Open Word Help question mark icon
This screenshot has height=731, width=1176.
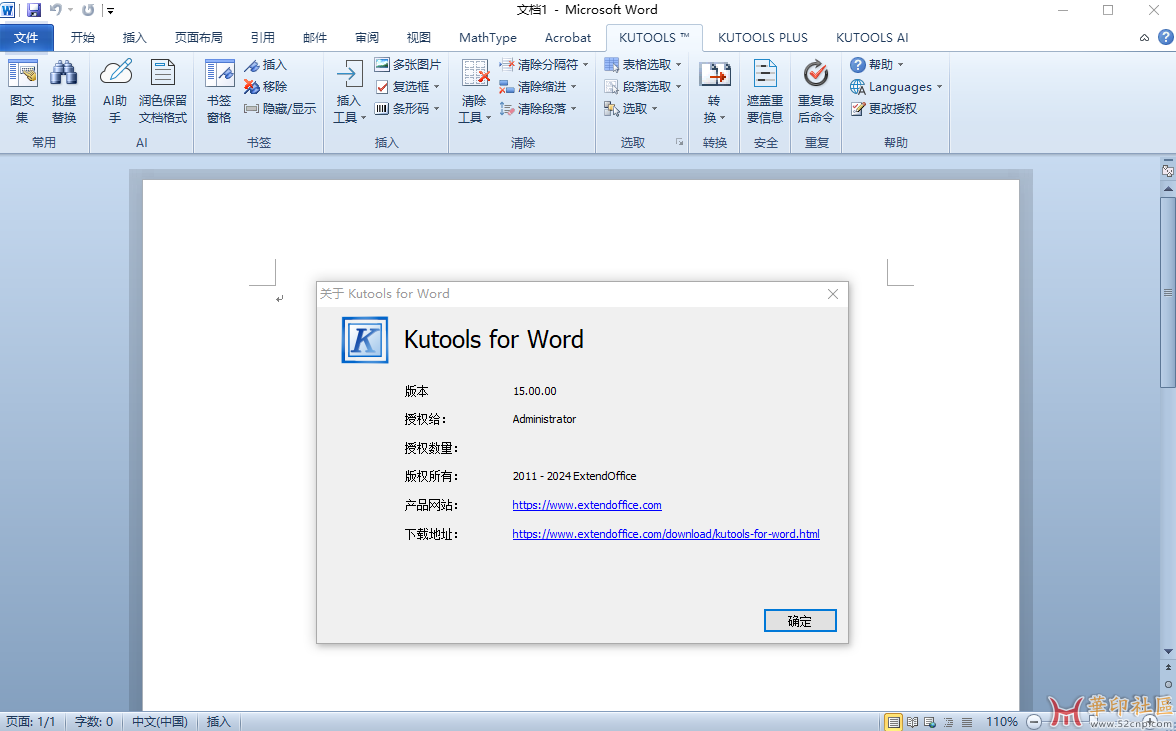coord(1166,37)
